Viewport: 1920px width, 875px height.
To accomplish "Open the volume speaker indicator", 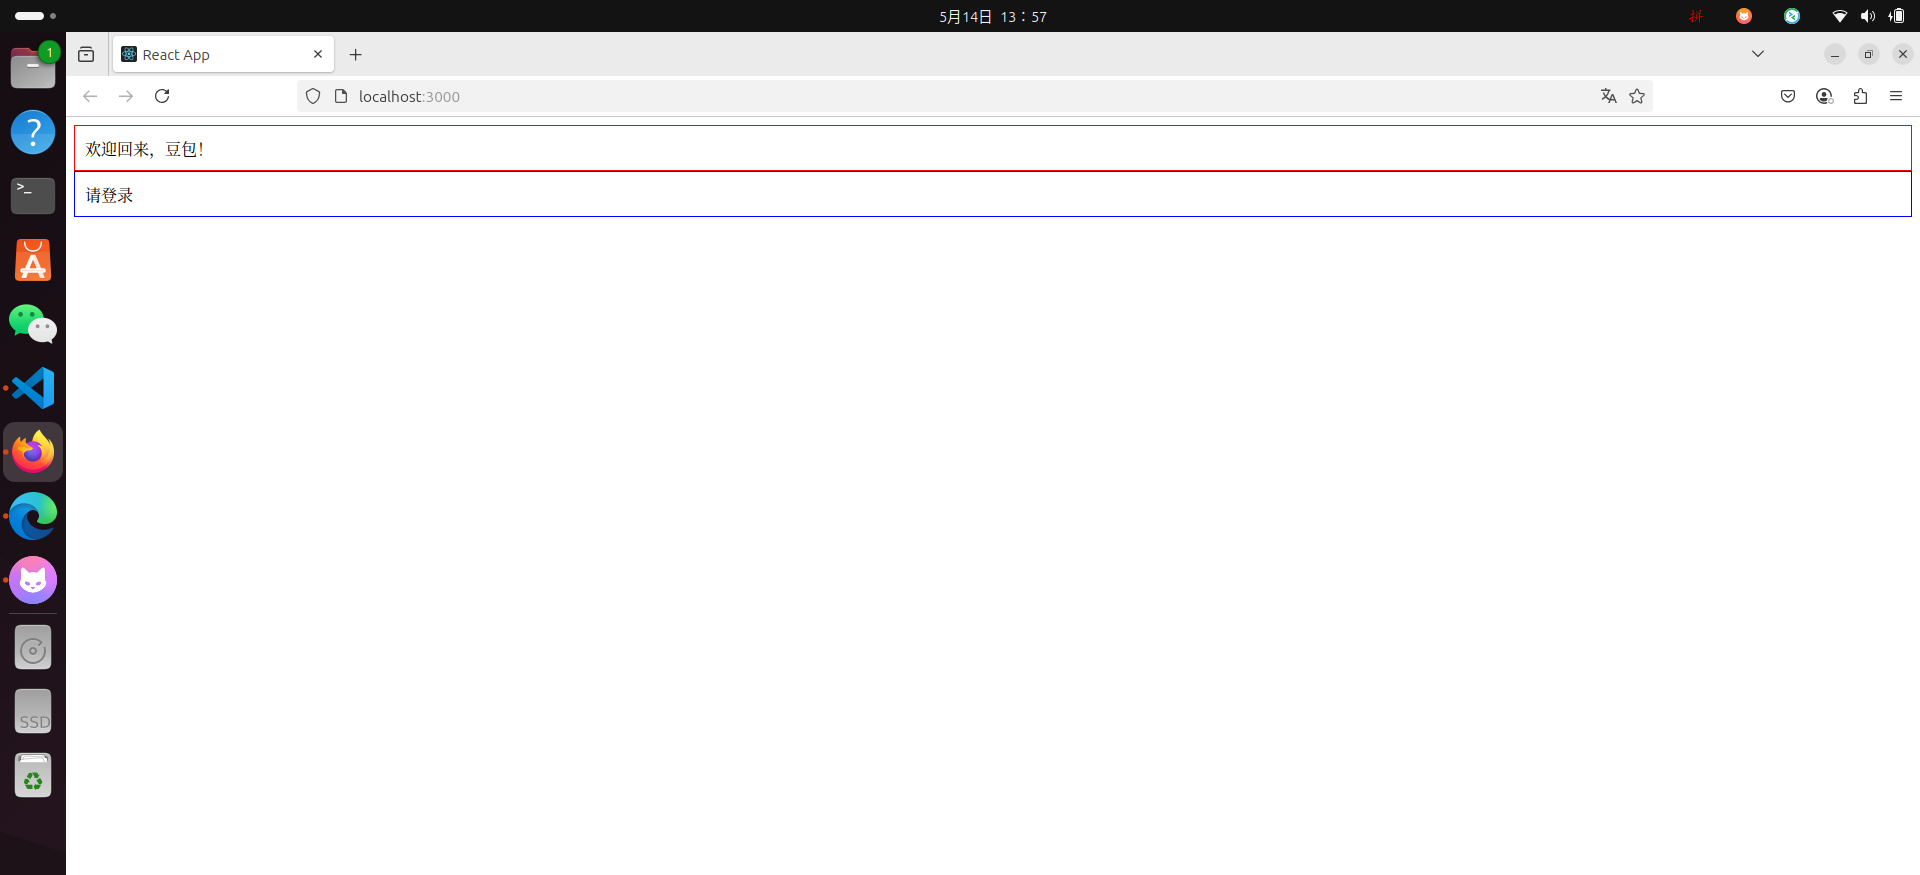I will (1868, 16).
